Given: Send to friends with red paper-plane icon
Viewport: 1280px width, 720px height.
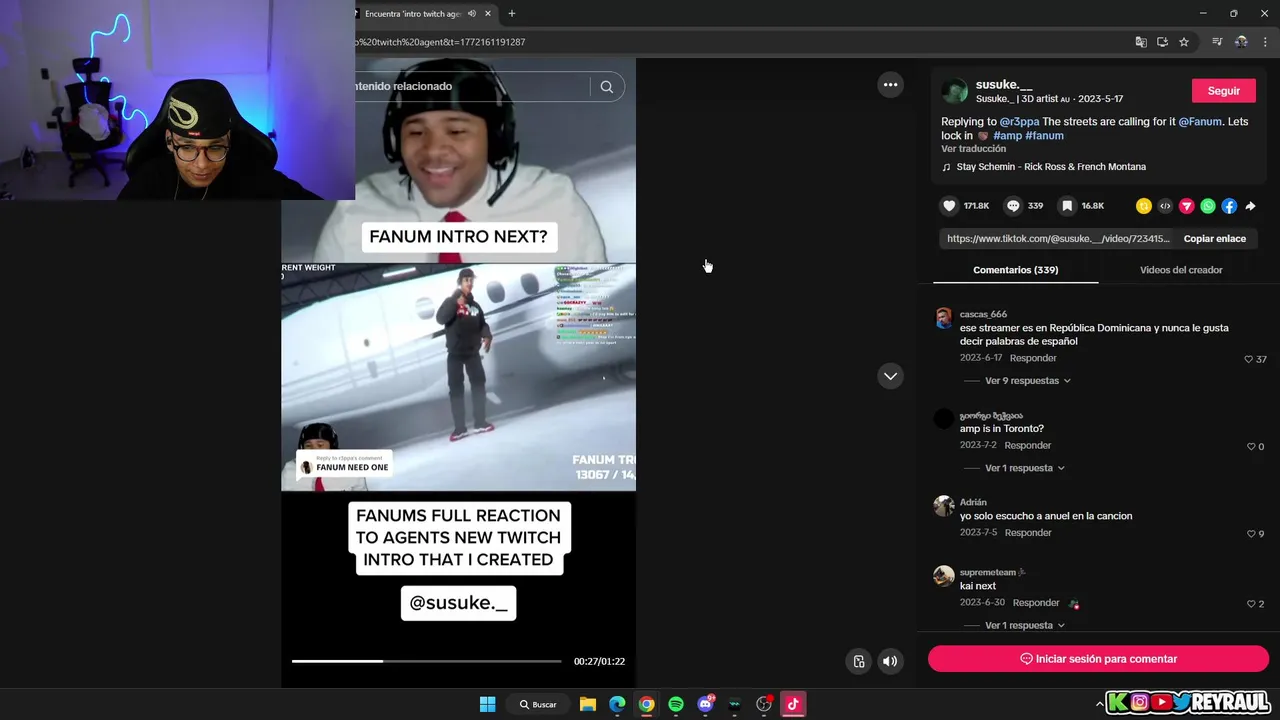Looking at the screenshot, I should (1187, 206).
